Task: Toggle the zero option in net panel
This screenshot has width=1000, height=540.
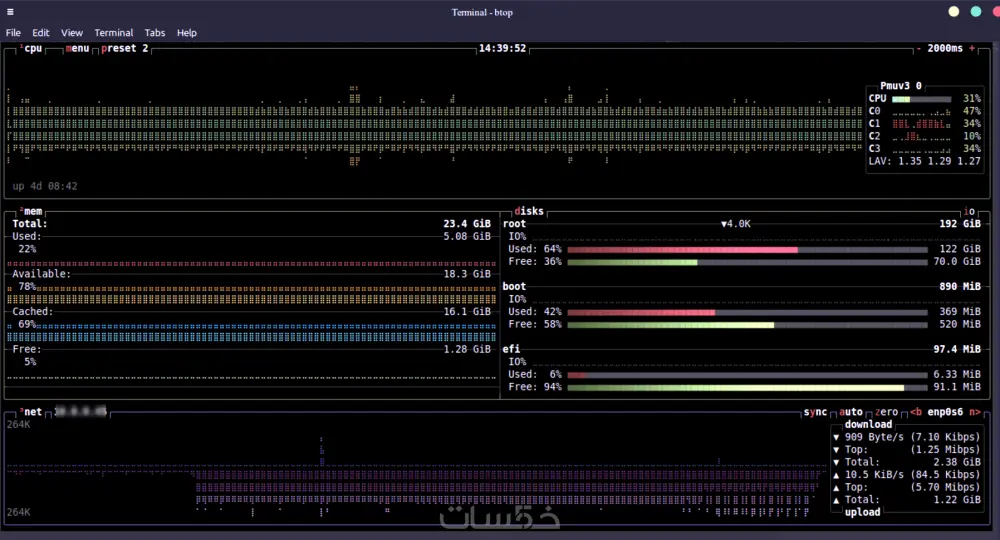Action: click(886, 412)
